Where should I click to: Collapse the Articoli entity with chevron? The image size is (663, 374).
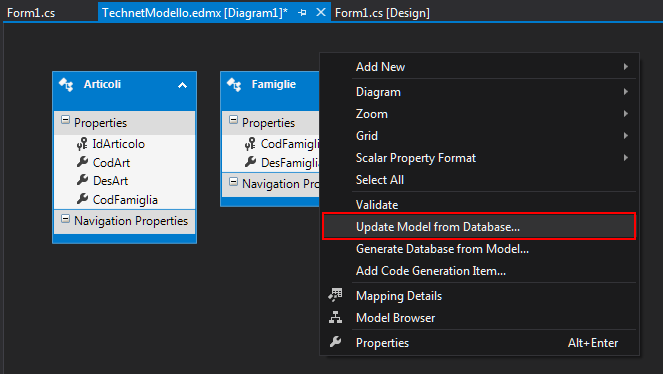[182, 85]
